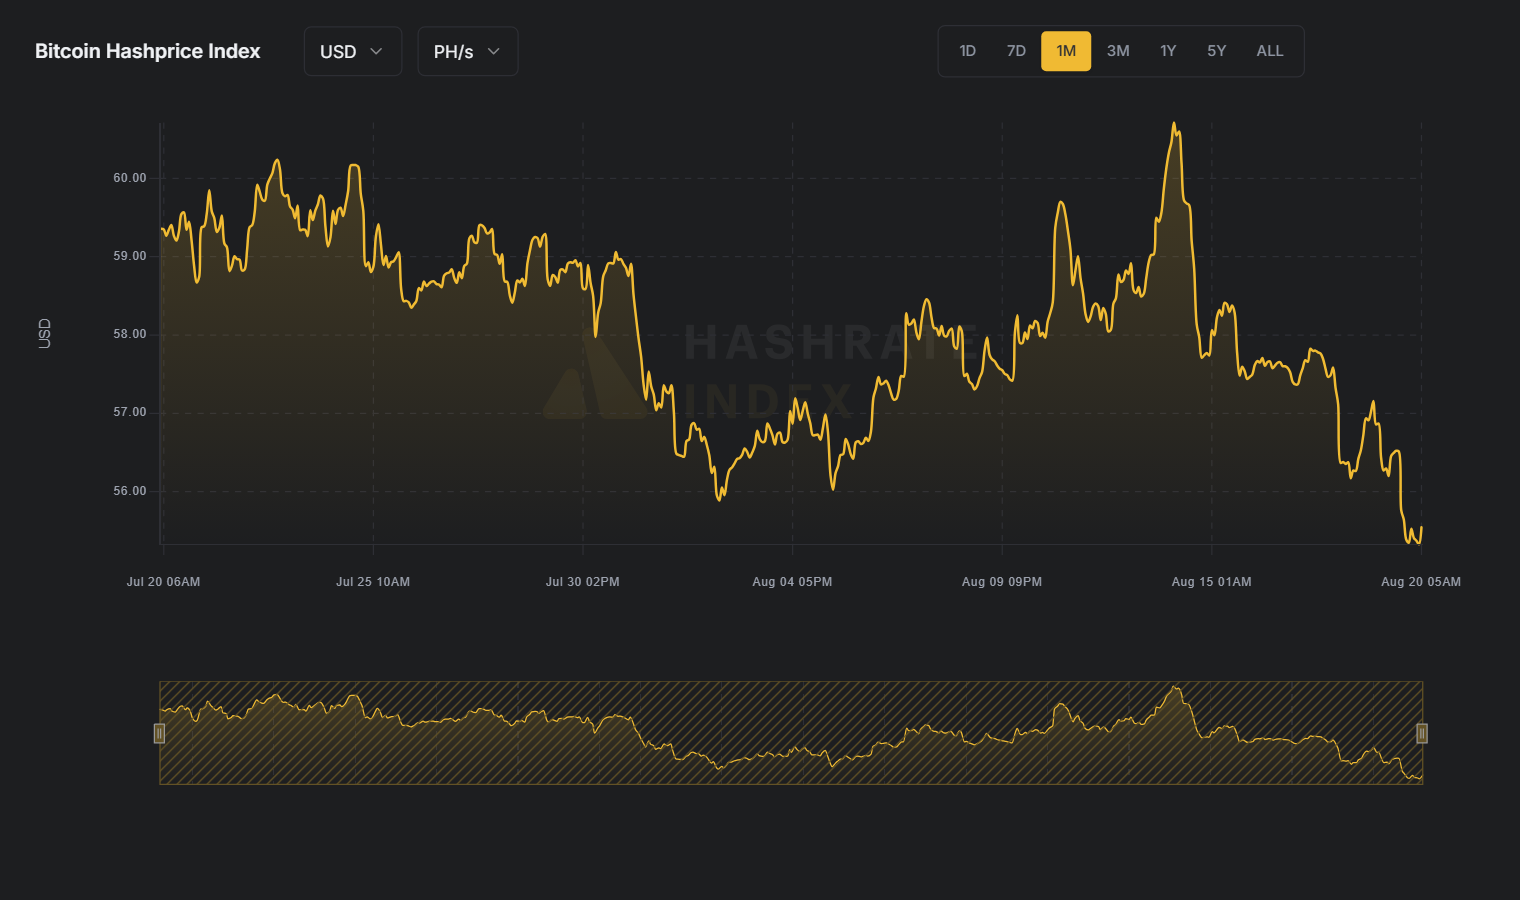This screenshot has height=900, width=1520.
Task: Click the USD vertical axis label
Action: (x=44, y=334)
